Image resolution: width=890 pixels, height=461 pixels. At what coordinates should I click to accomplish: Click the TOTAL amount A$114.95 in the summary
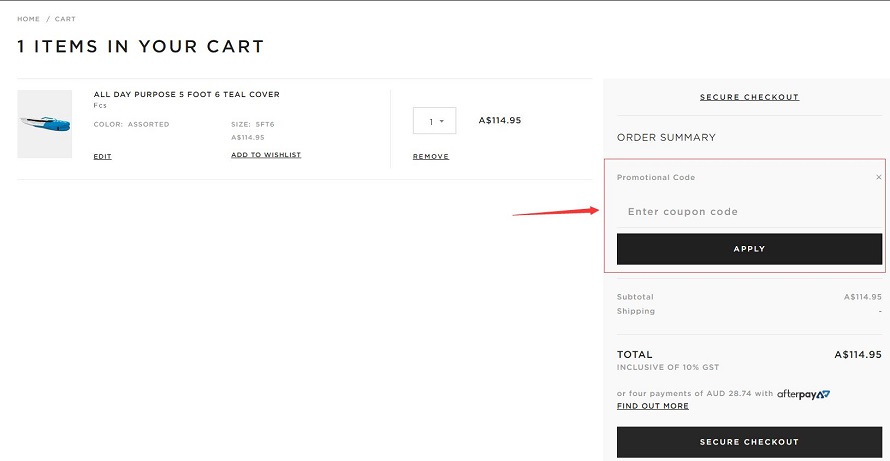[x=858, y=354]
